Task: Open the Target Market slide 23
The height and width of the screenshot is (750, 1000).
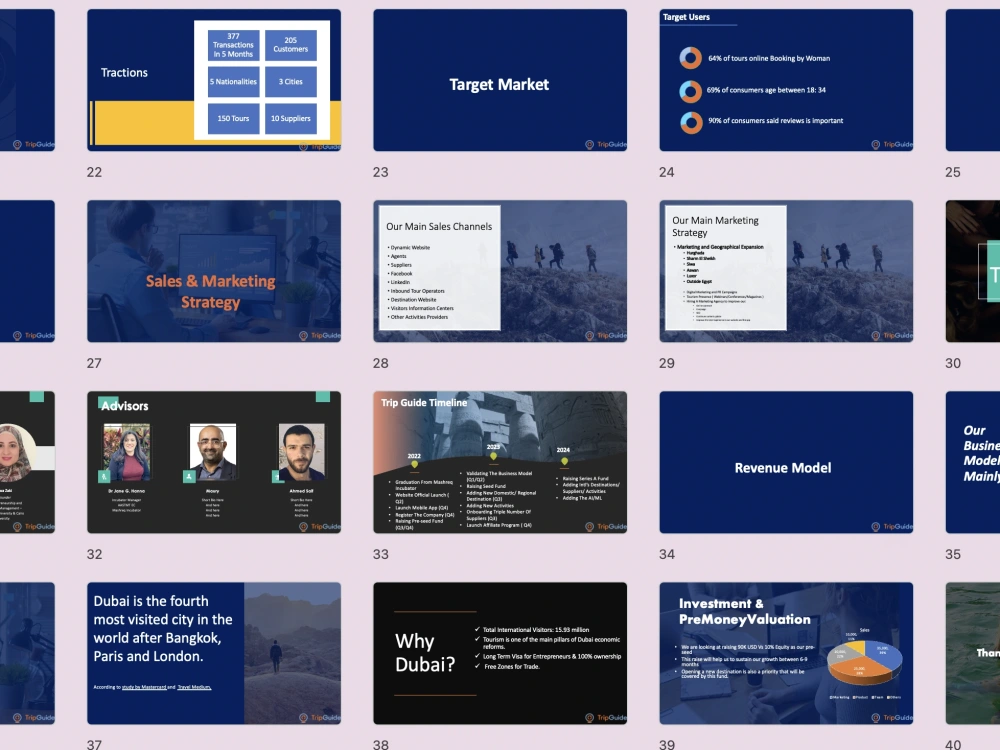Action: point(500,80)
